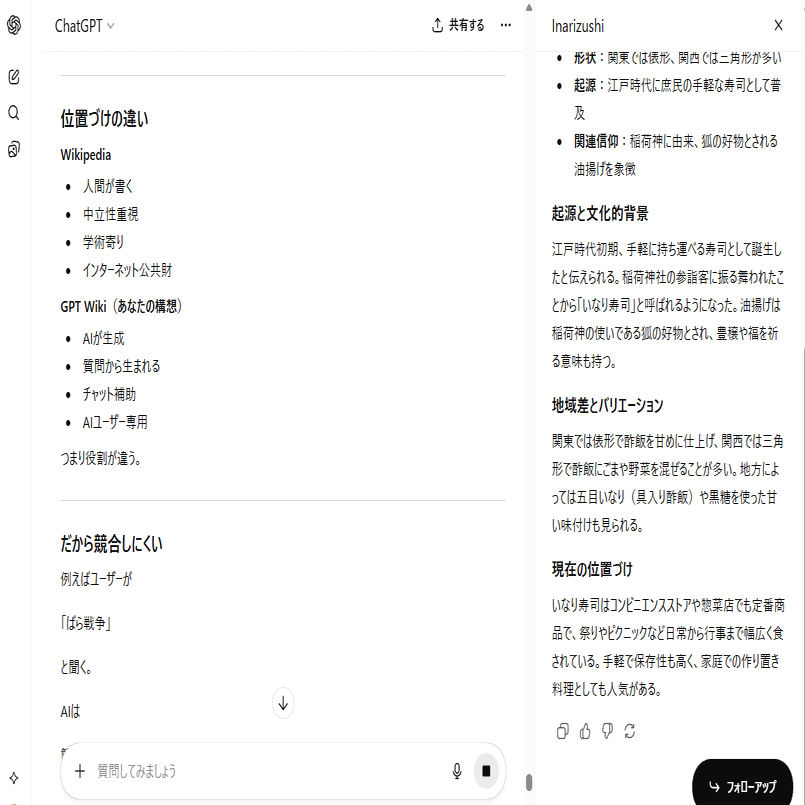Image resolution: width=805 pixels, height=805 pixels.
Task: Click the bullet AIユーザー専用
Action: (x=115, y=422)
